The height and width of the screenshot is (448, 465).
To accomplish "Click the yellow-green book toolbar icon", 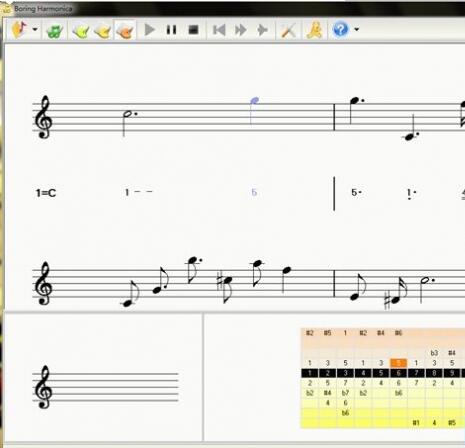I will point(81,31).
